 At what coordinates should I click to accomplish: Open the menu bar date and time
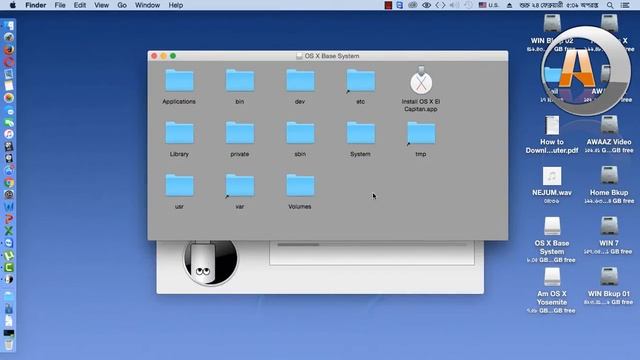coord(559,5)
